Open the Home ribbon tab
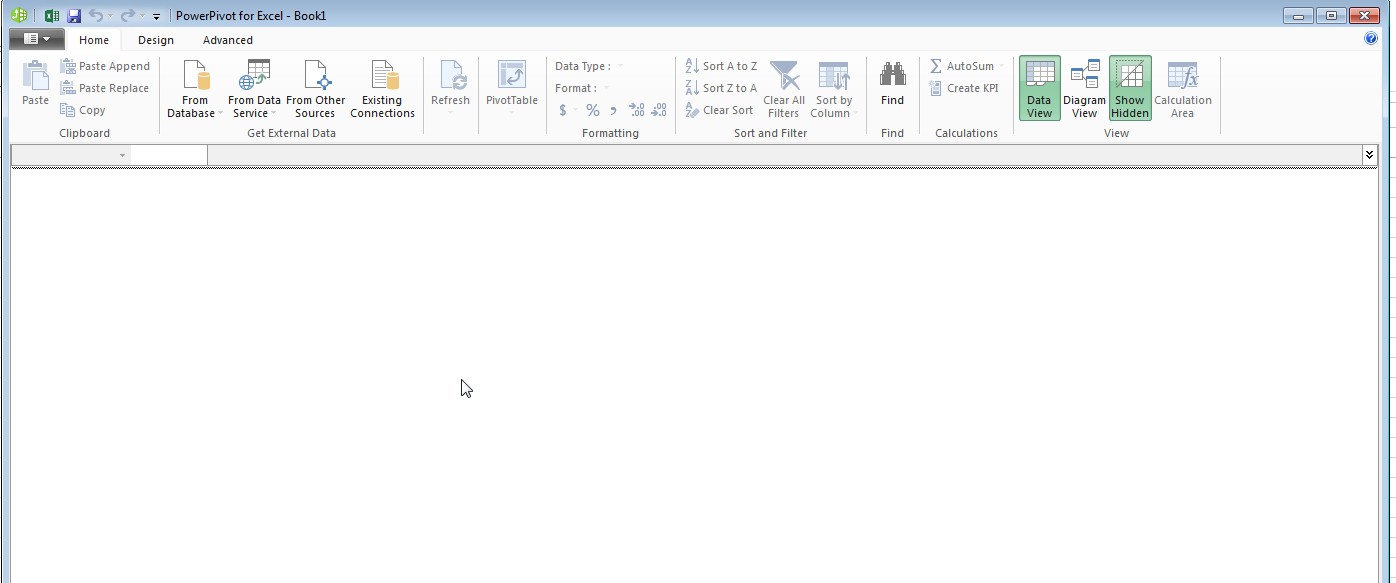The width and height of the screenshot is (1396, 583). pyautogui.click(x=94, y=40)
